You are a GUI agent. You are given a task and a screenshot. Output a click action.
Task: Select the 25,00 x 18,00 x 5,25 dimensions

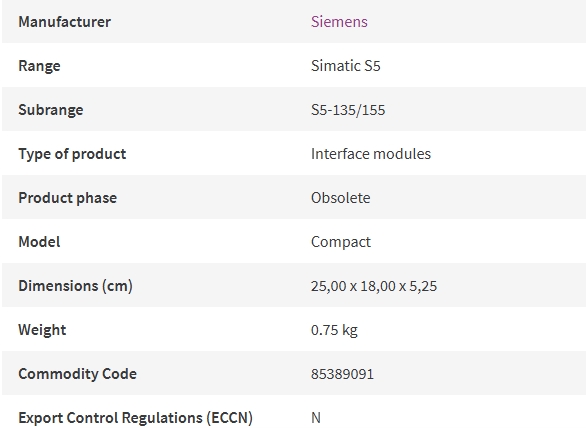point(374,286)
